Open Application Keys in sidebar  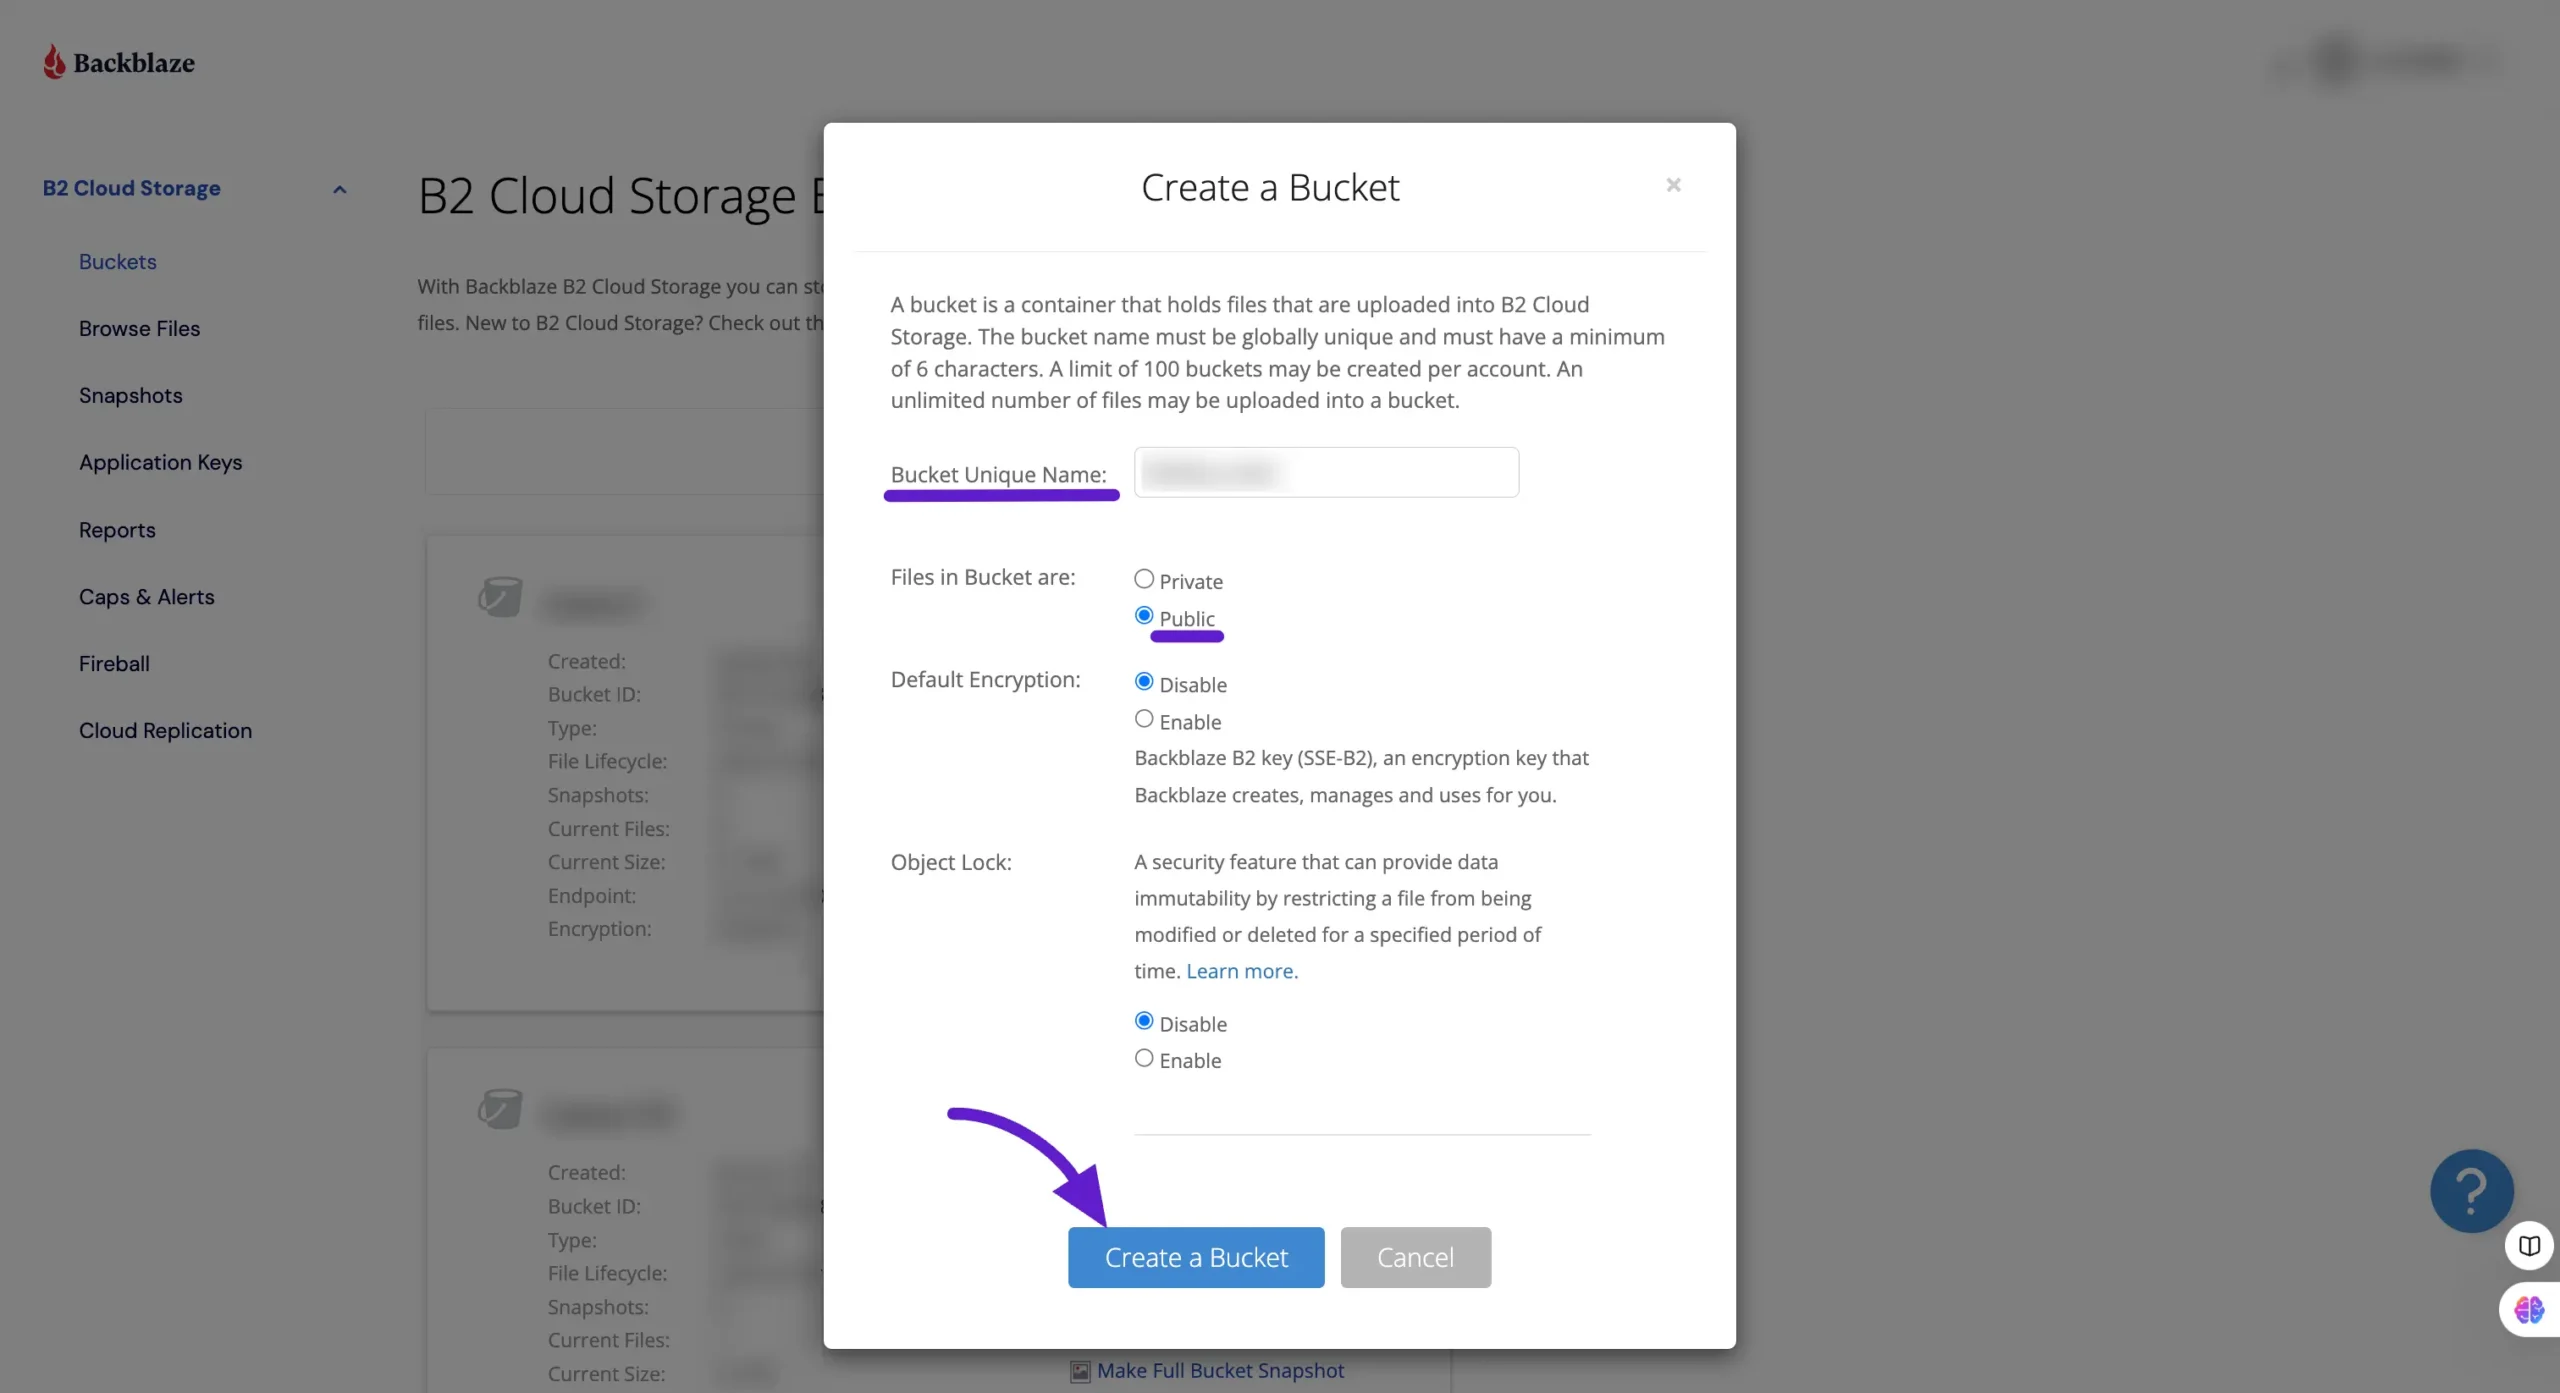tap(160, 463)
